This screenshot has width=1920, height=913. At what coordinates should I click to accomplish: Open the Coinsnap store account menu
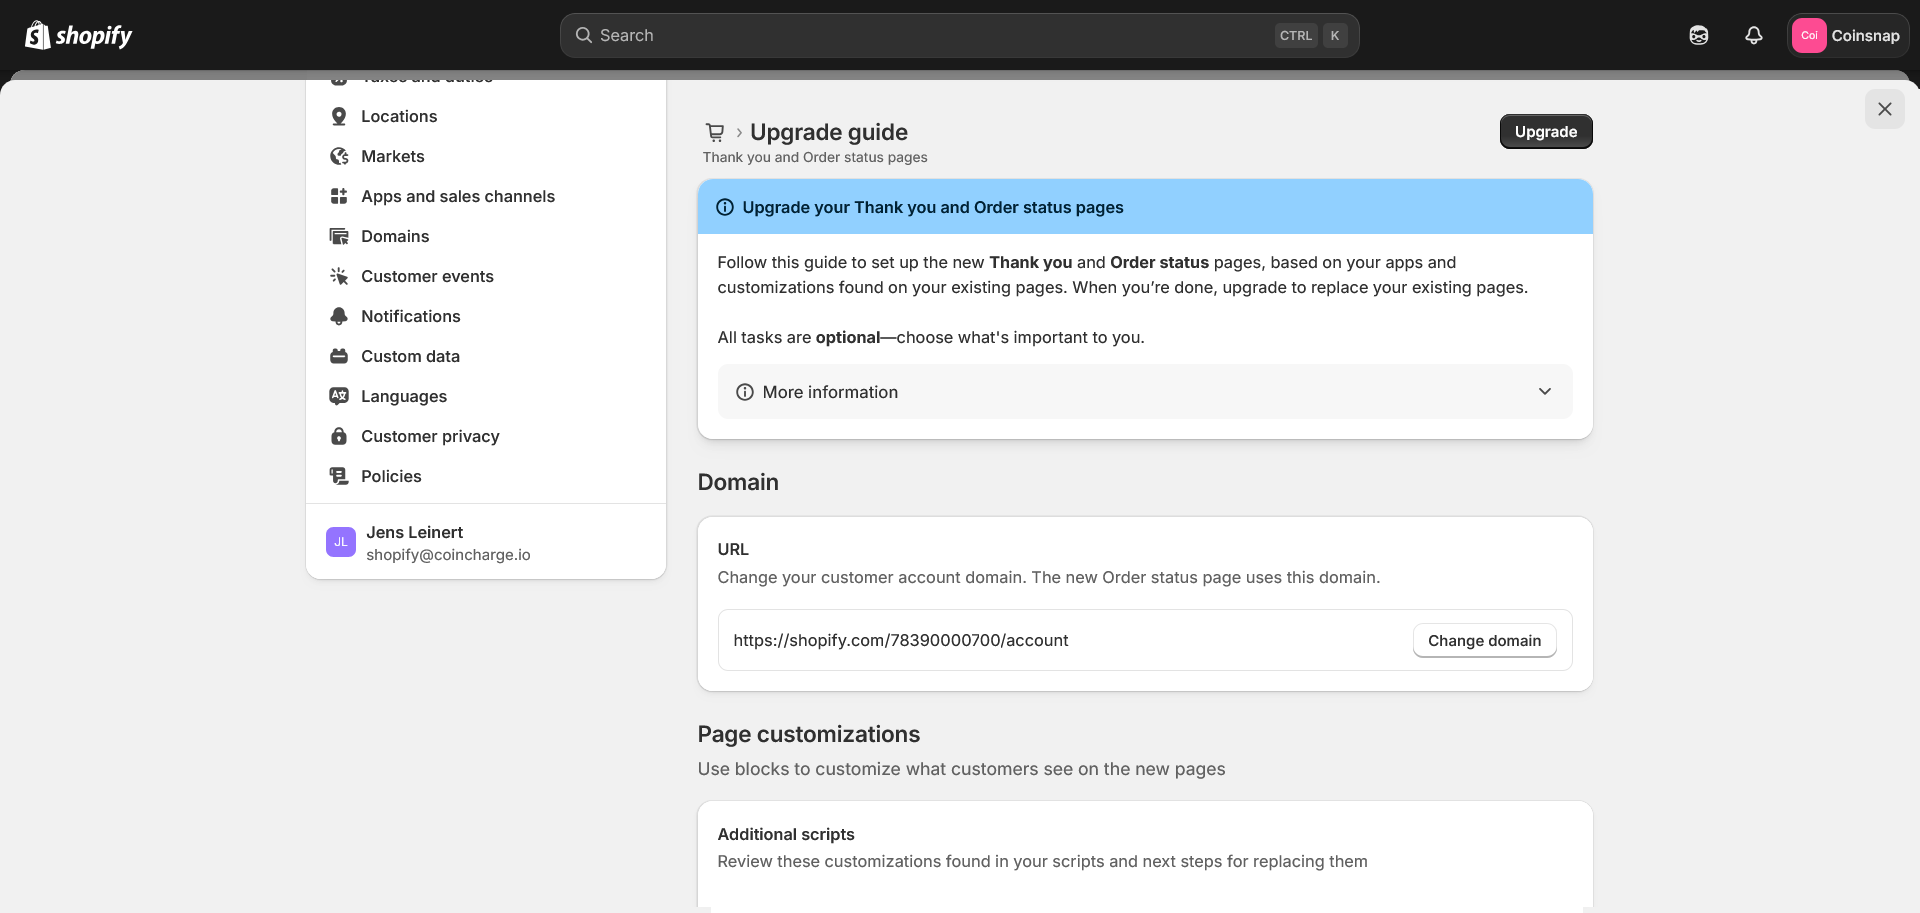tap(1847, 35)
